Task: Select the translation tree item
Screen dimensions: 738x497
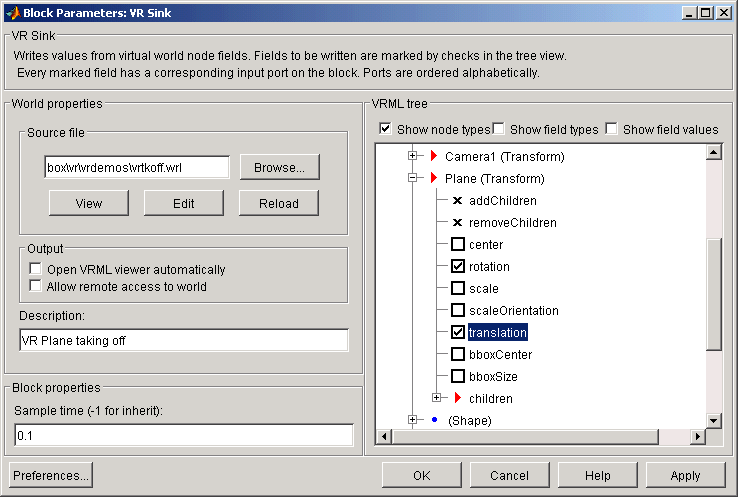Action: [x=497, y=332]
